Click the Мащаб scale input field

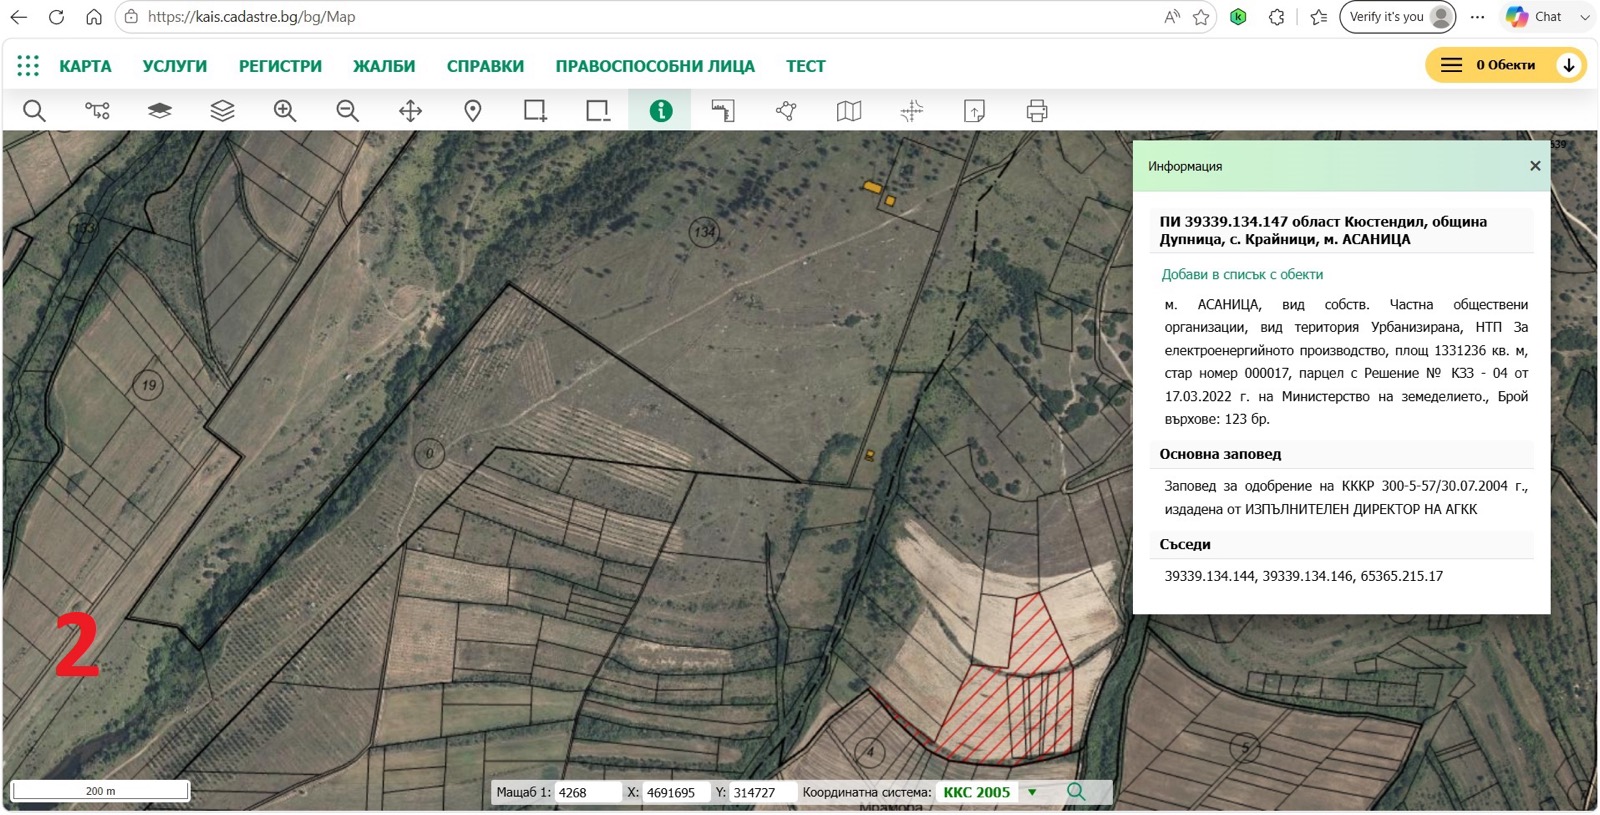click(x=588, y=793)
